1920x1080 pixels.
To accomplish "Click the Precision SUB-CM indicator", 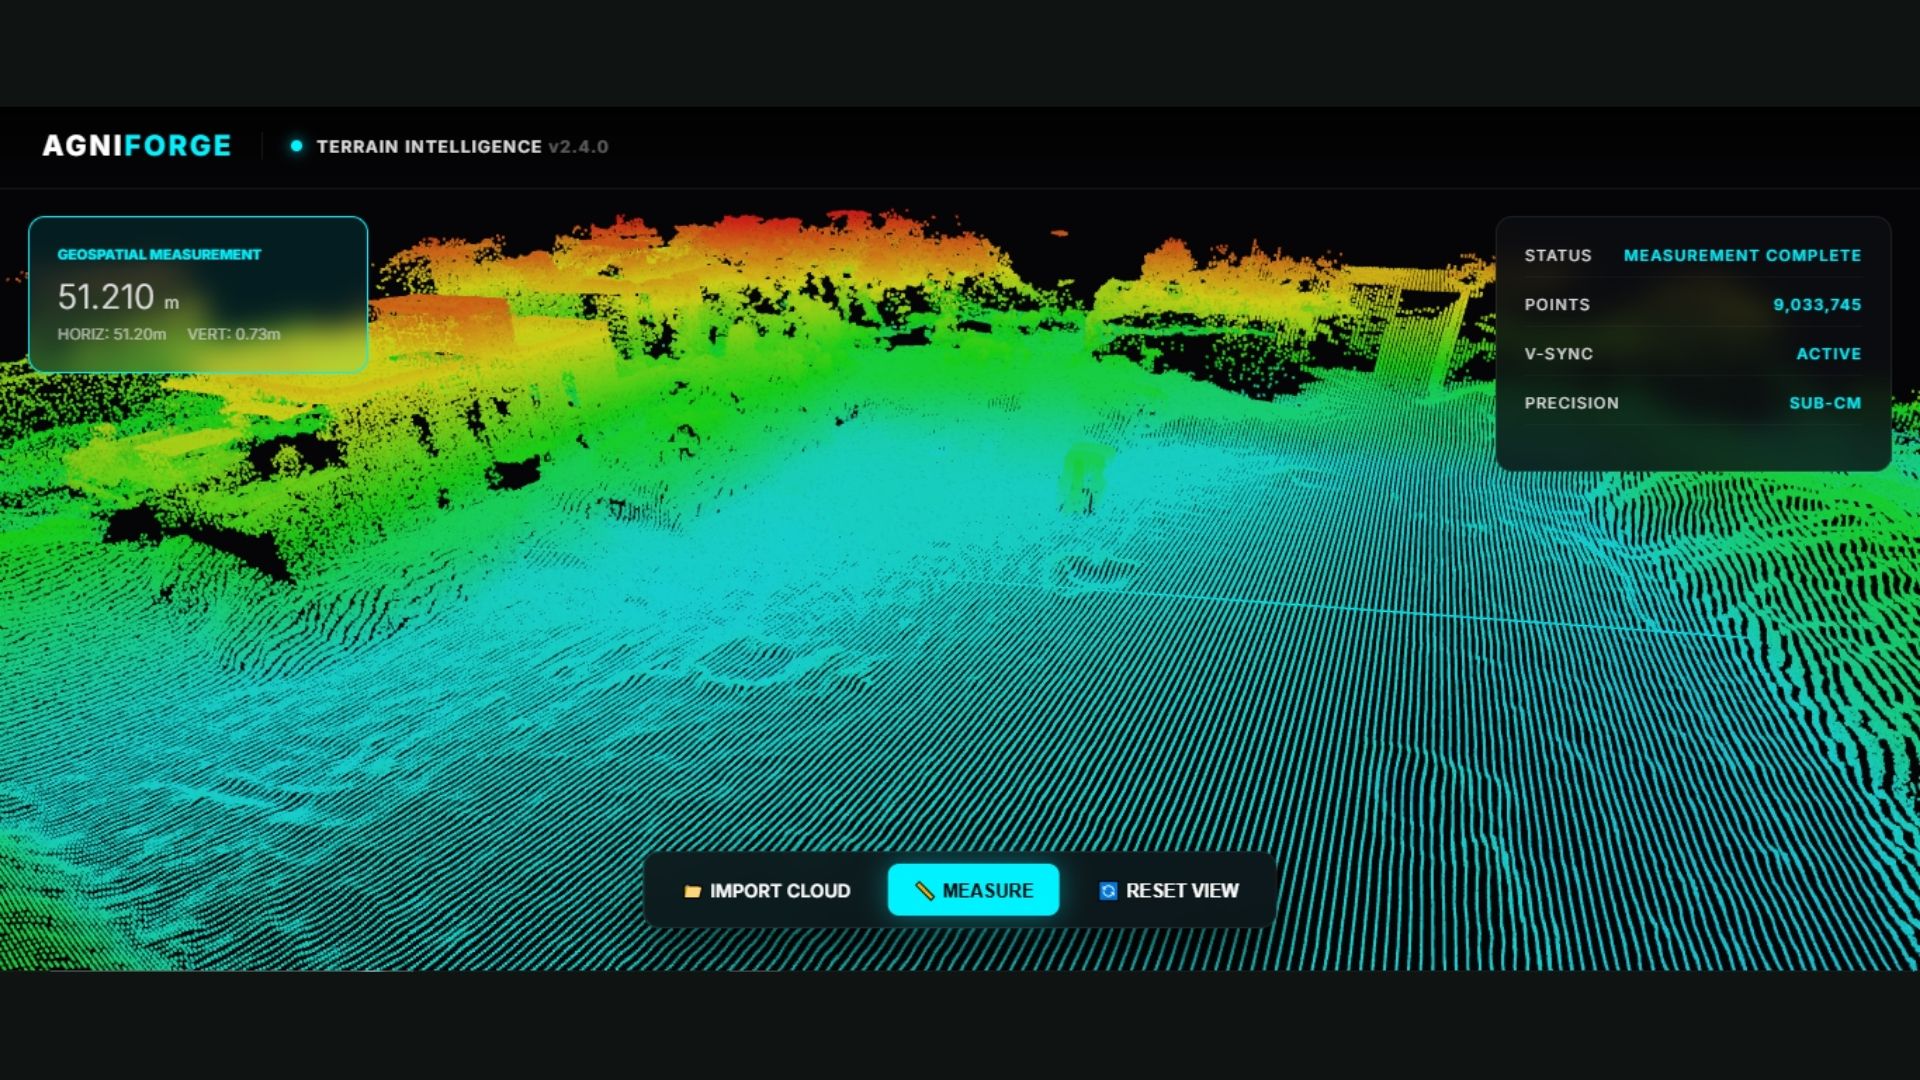I will [1825, 402].
